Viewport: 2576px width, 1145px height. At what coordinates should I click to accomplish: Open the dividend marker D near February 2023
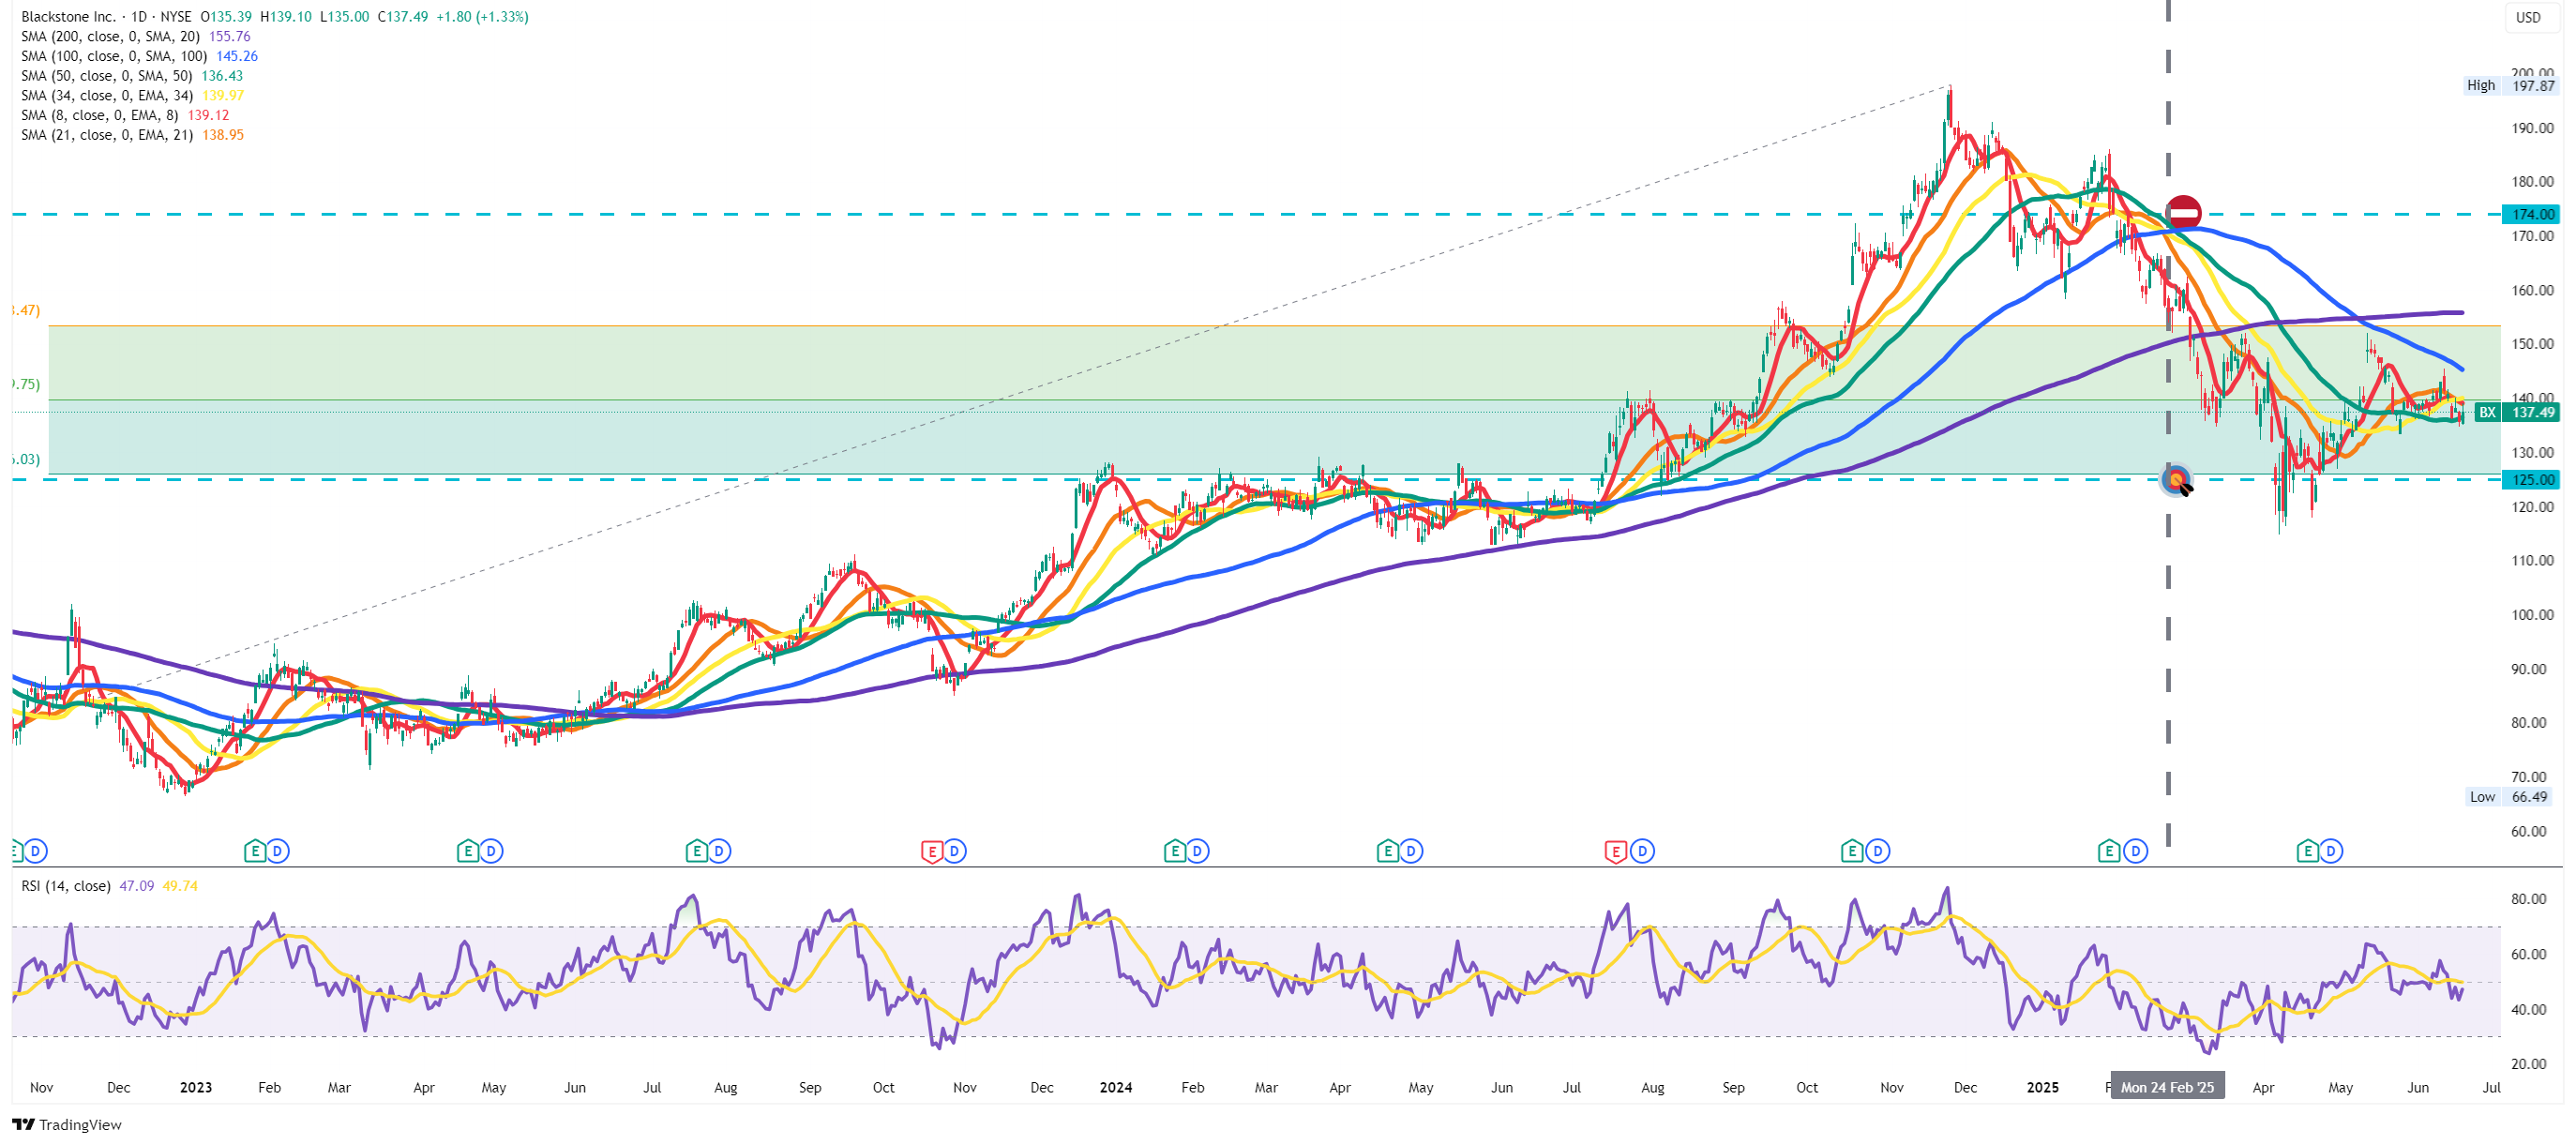[278, 851]
